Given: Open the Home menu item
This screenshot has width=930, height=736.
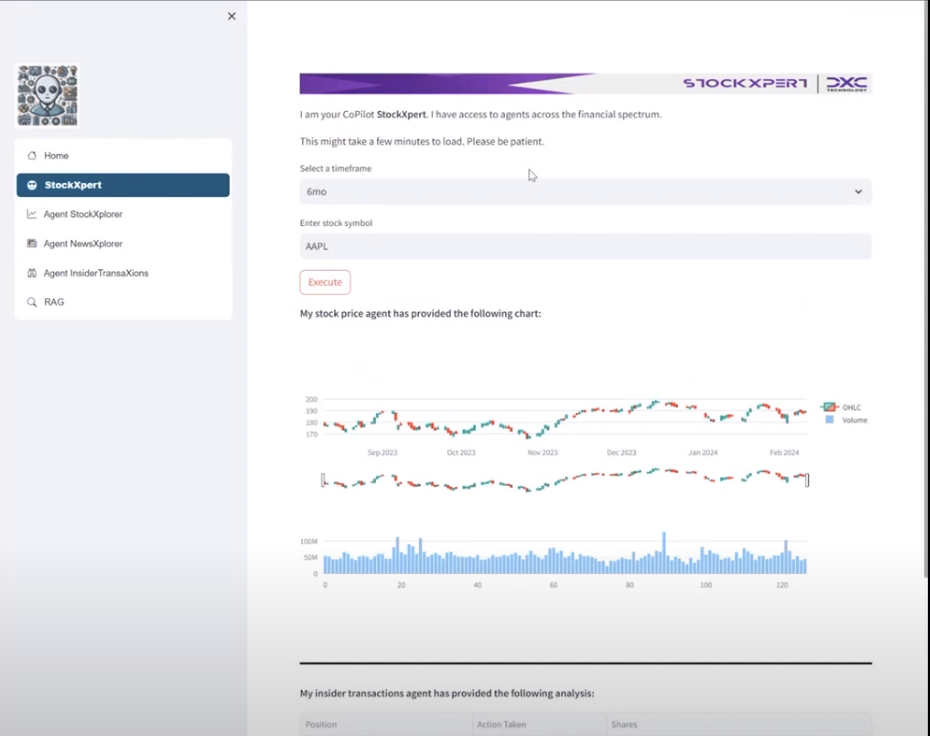Looking at the screenshot, I should tap(123, 155).
